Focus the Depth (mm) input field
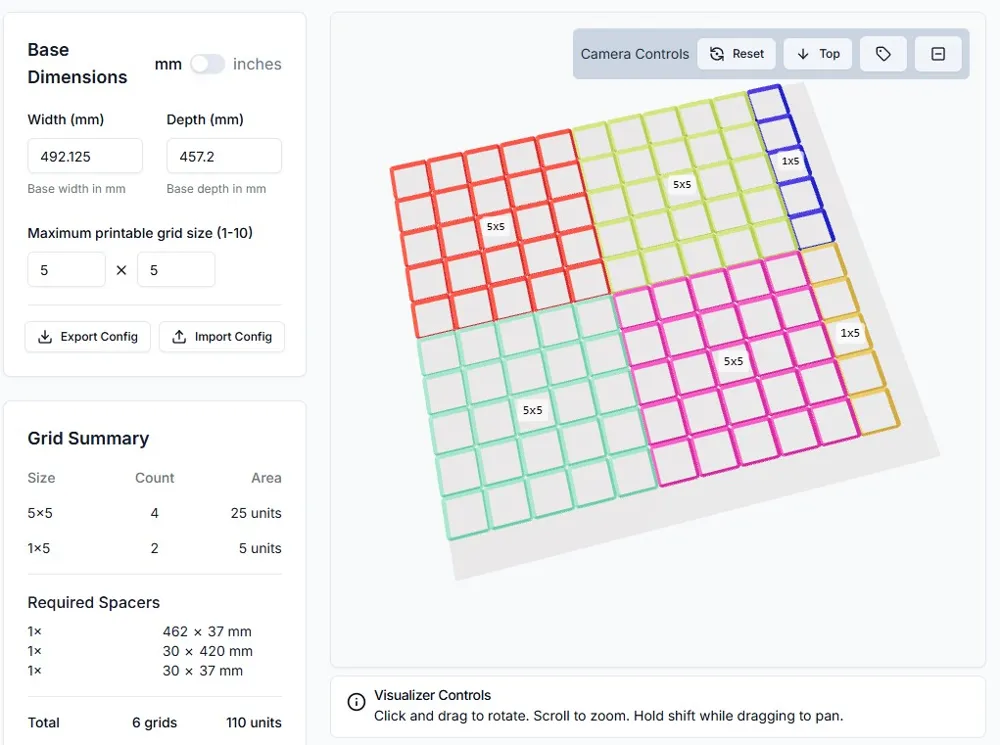 pos(224,156)
